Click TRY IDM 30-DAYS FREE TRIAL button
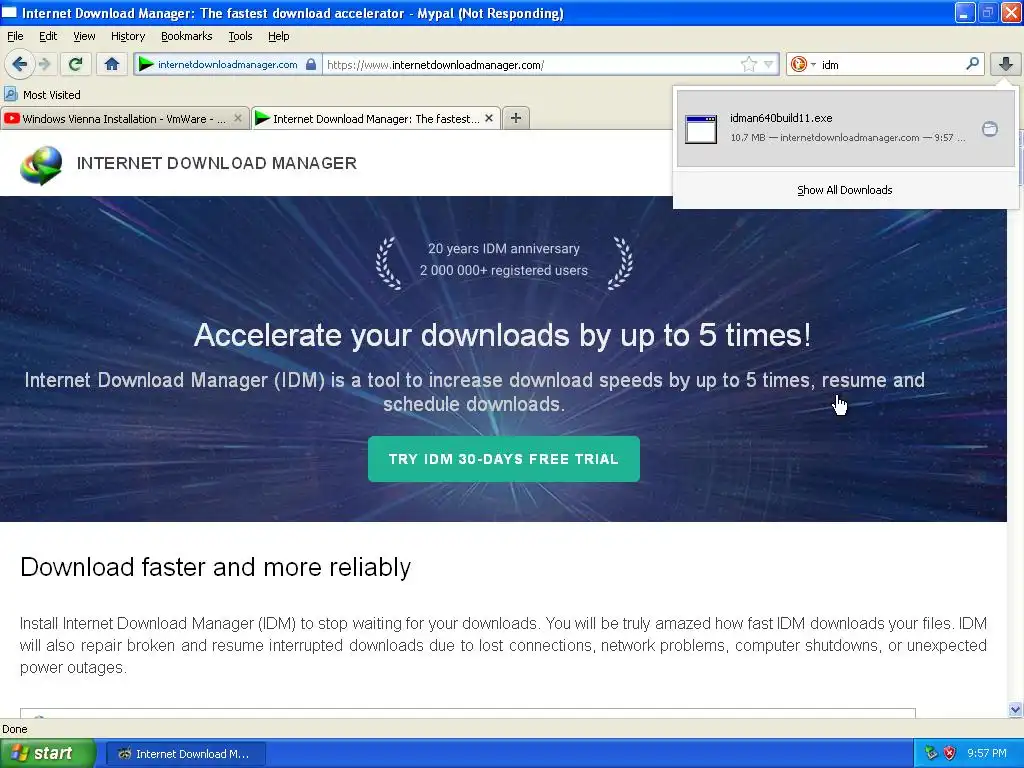 tap(504, 459)
